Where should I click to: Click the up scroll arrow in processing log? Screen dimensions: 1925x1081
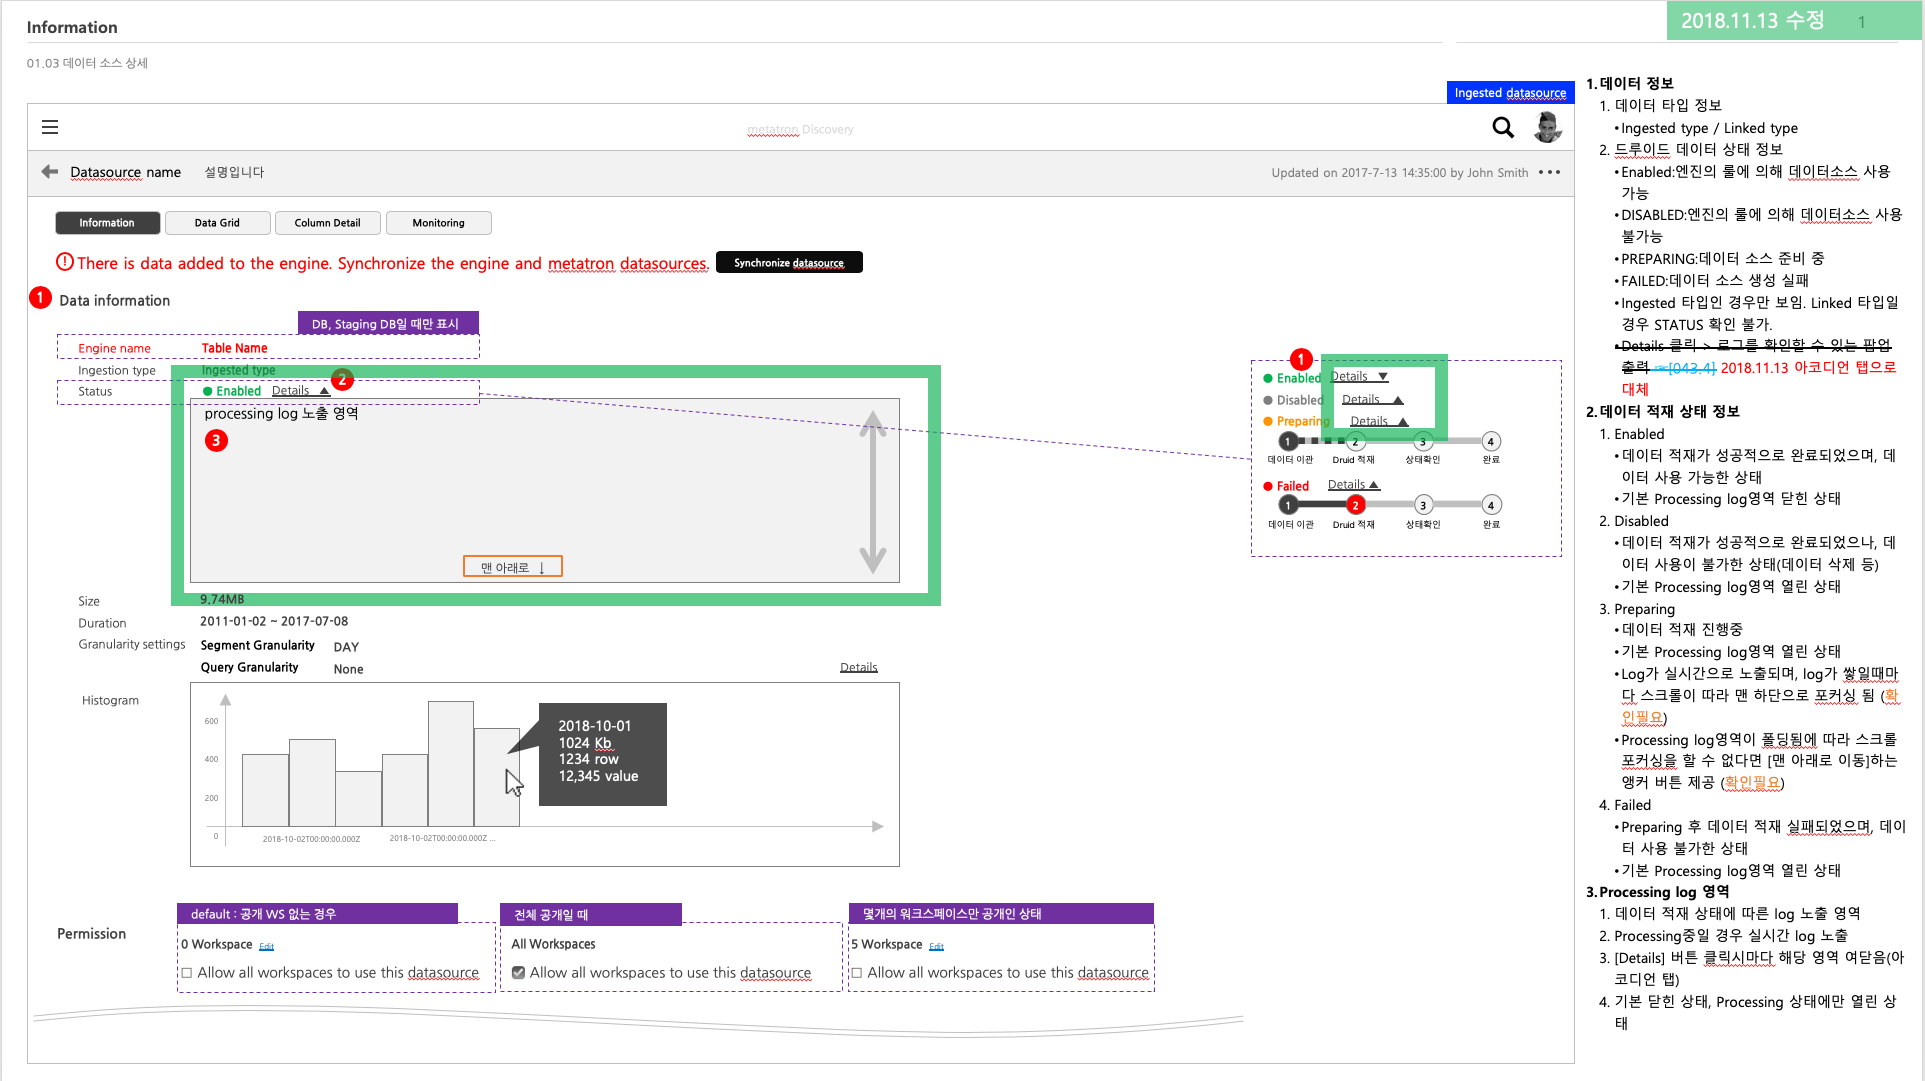point(874,422)
